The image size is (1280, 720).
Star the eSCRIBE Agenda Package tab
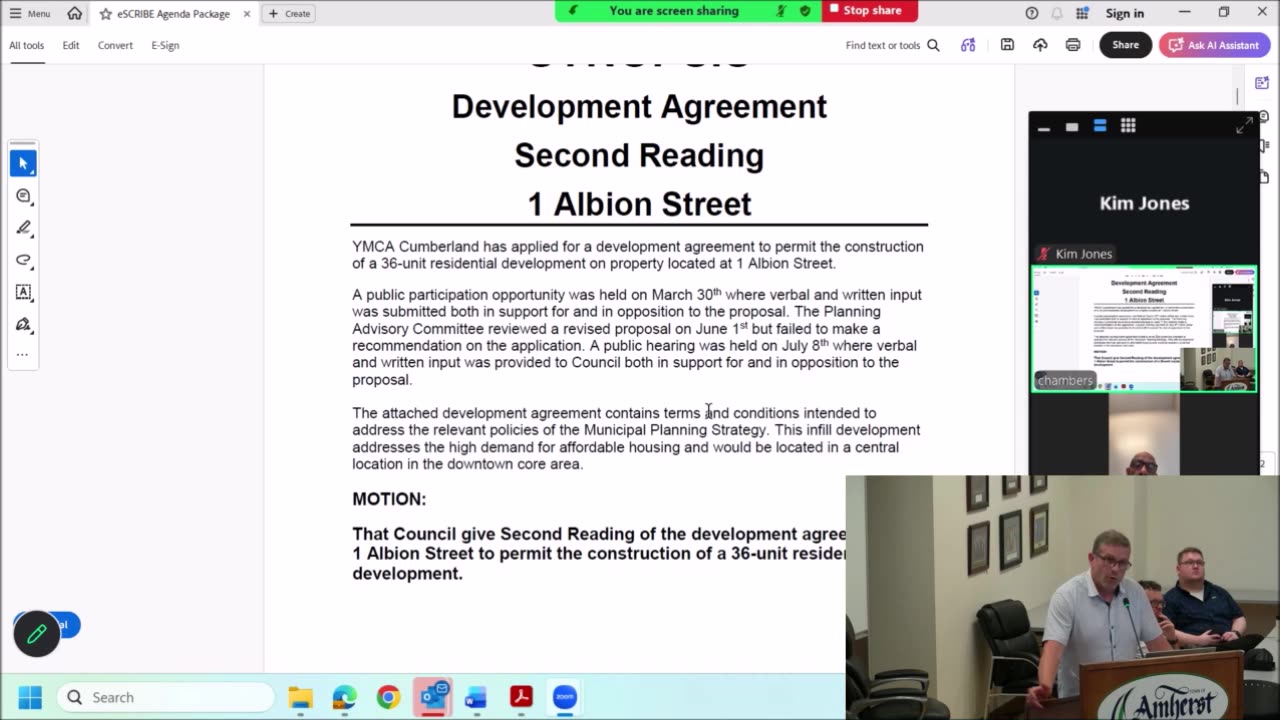coord(105,14)
